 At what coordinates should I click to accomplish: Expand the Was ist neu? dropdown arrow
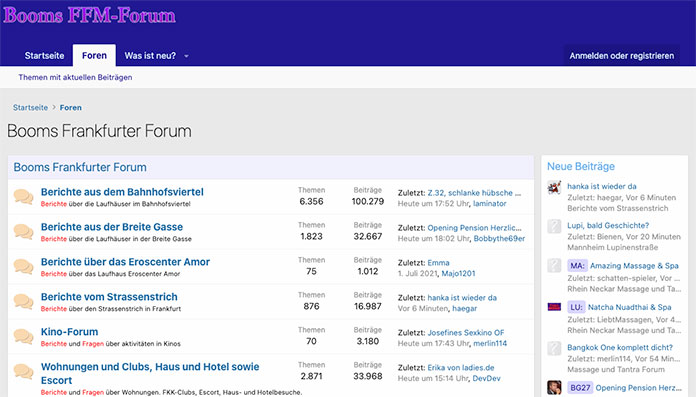[186, 56]
